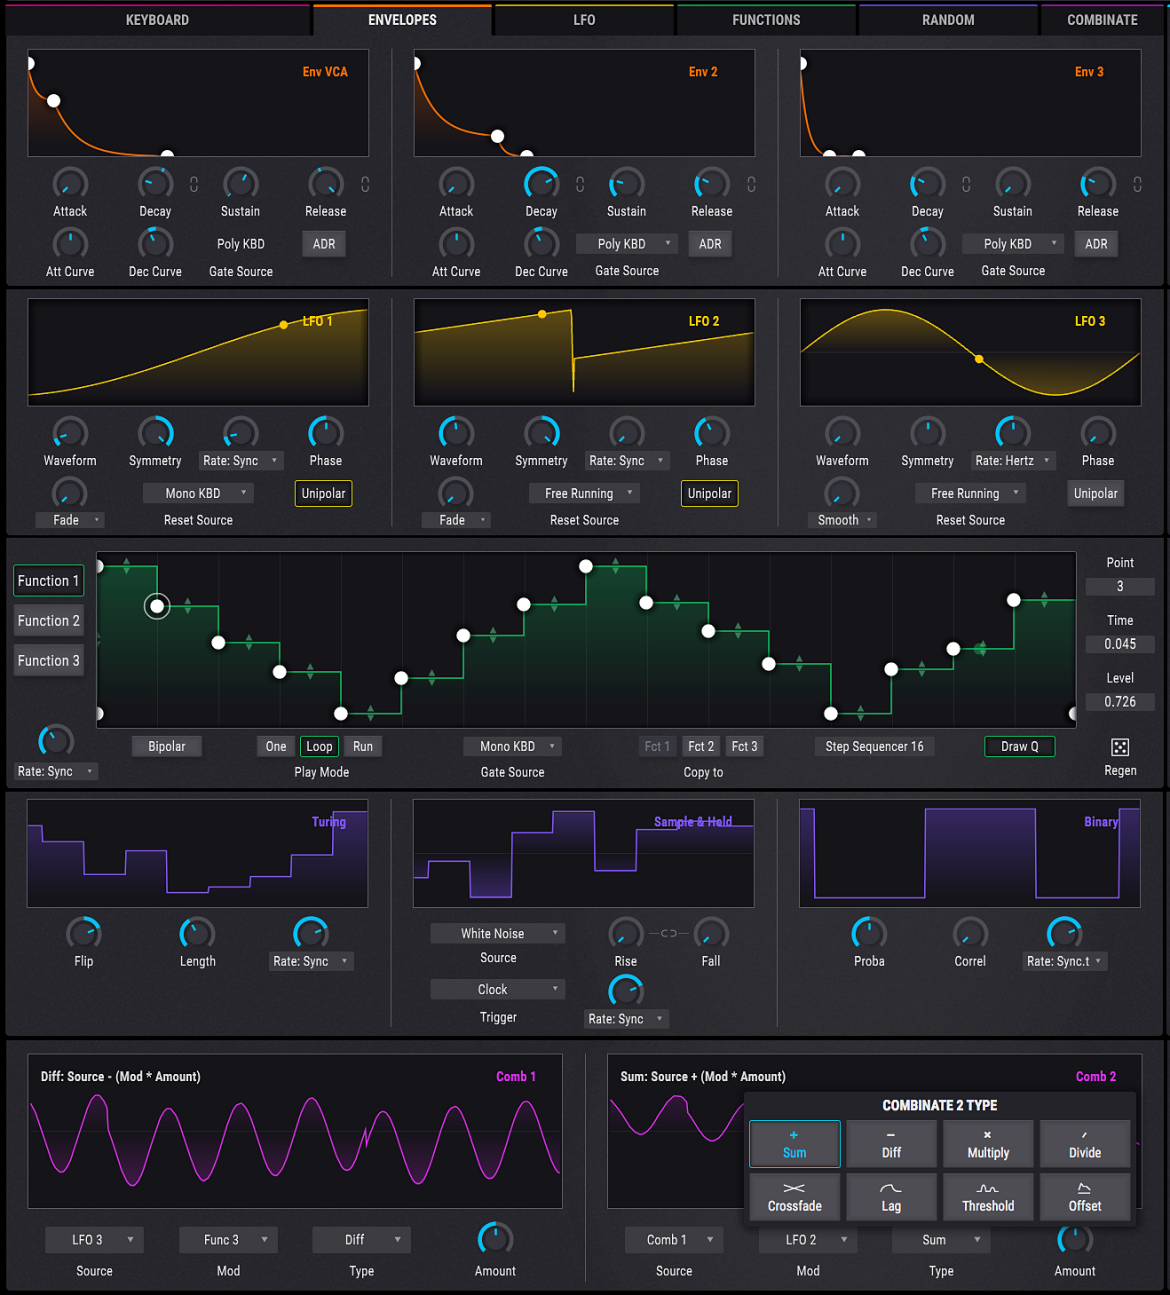Open Clock trigger dropdown
The width and height of the screenshot is (1170, 1295).
498,989
